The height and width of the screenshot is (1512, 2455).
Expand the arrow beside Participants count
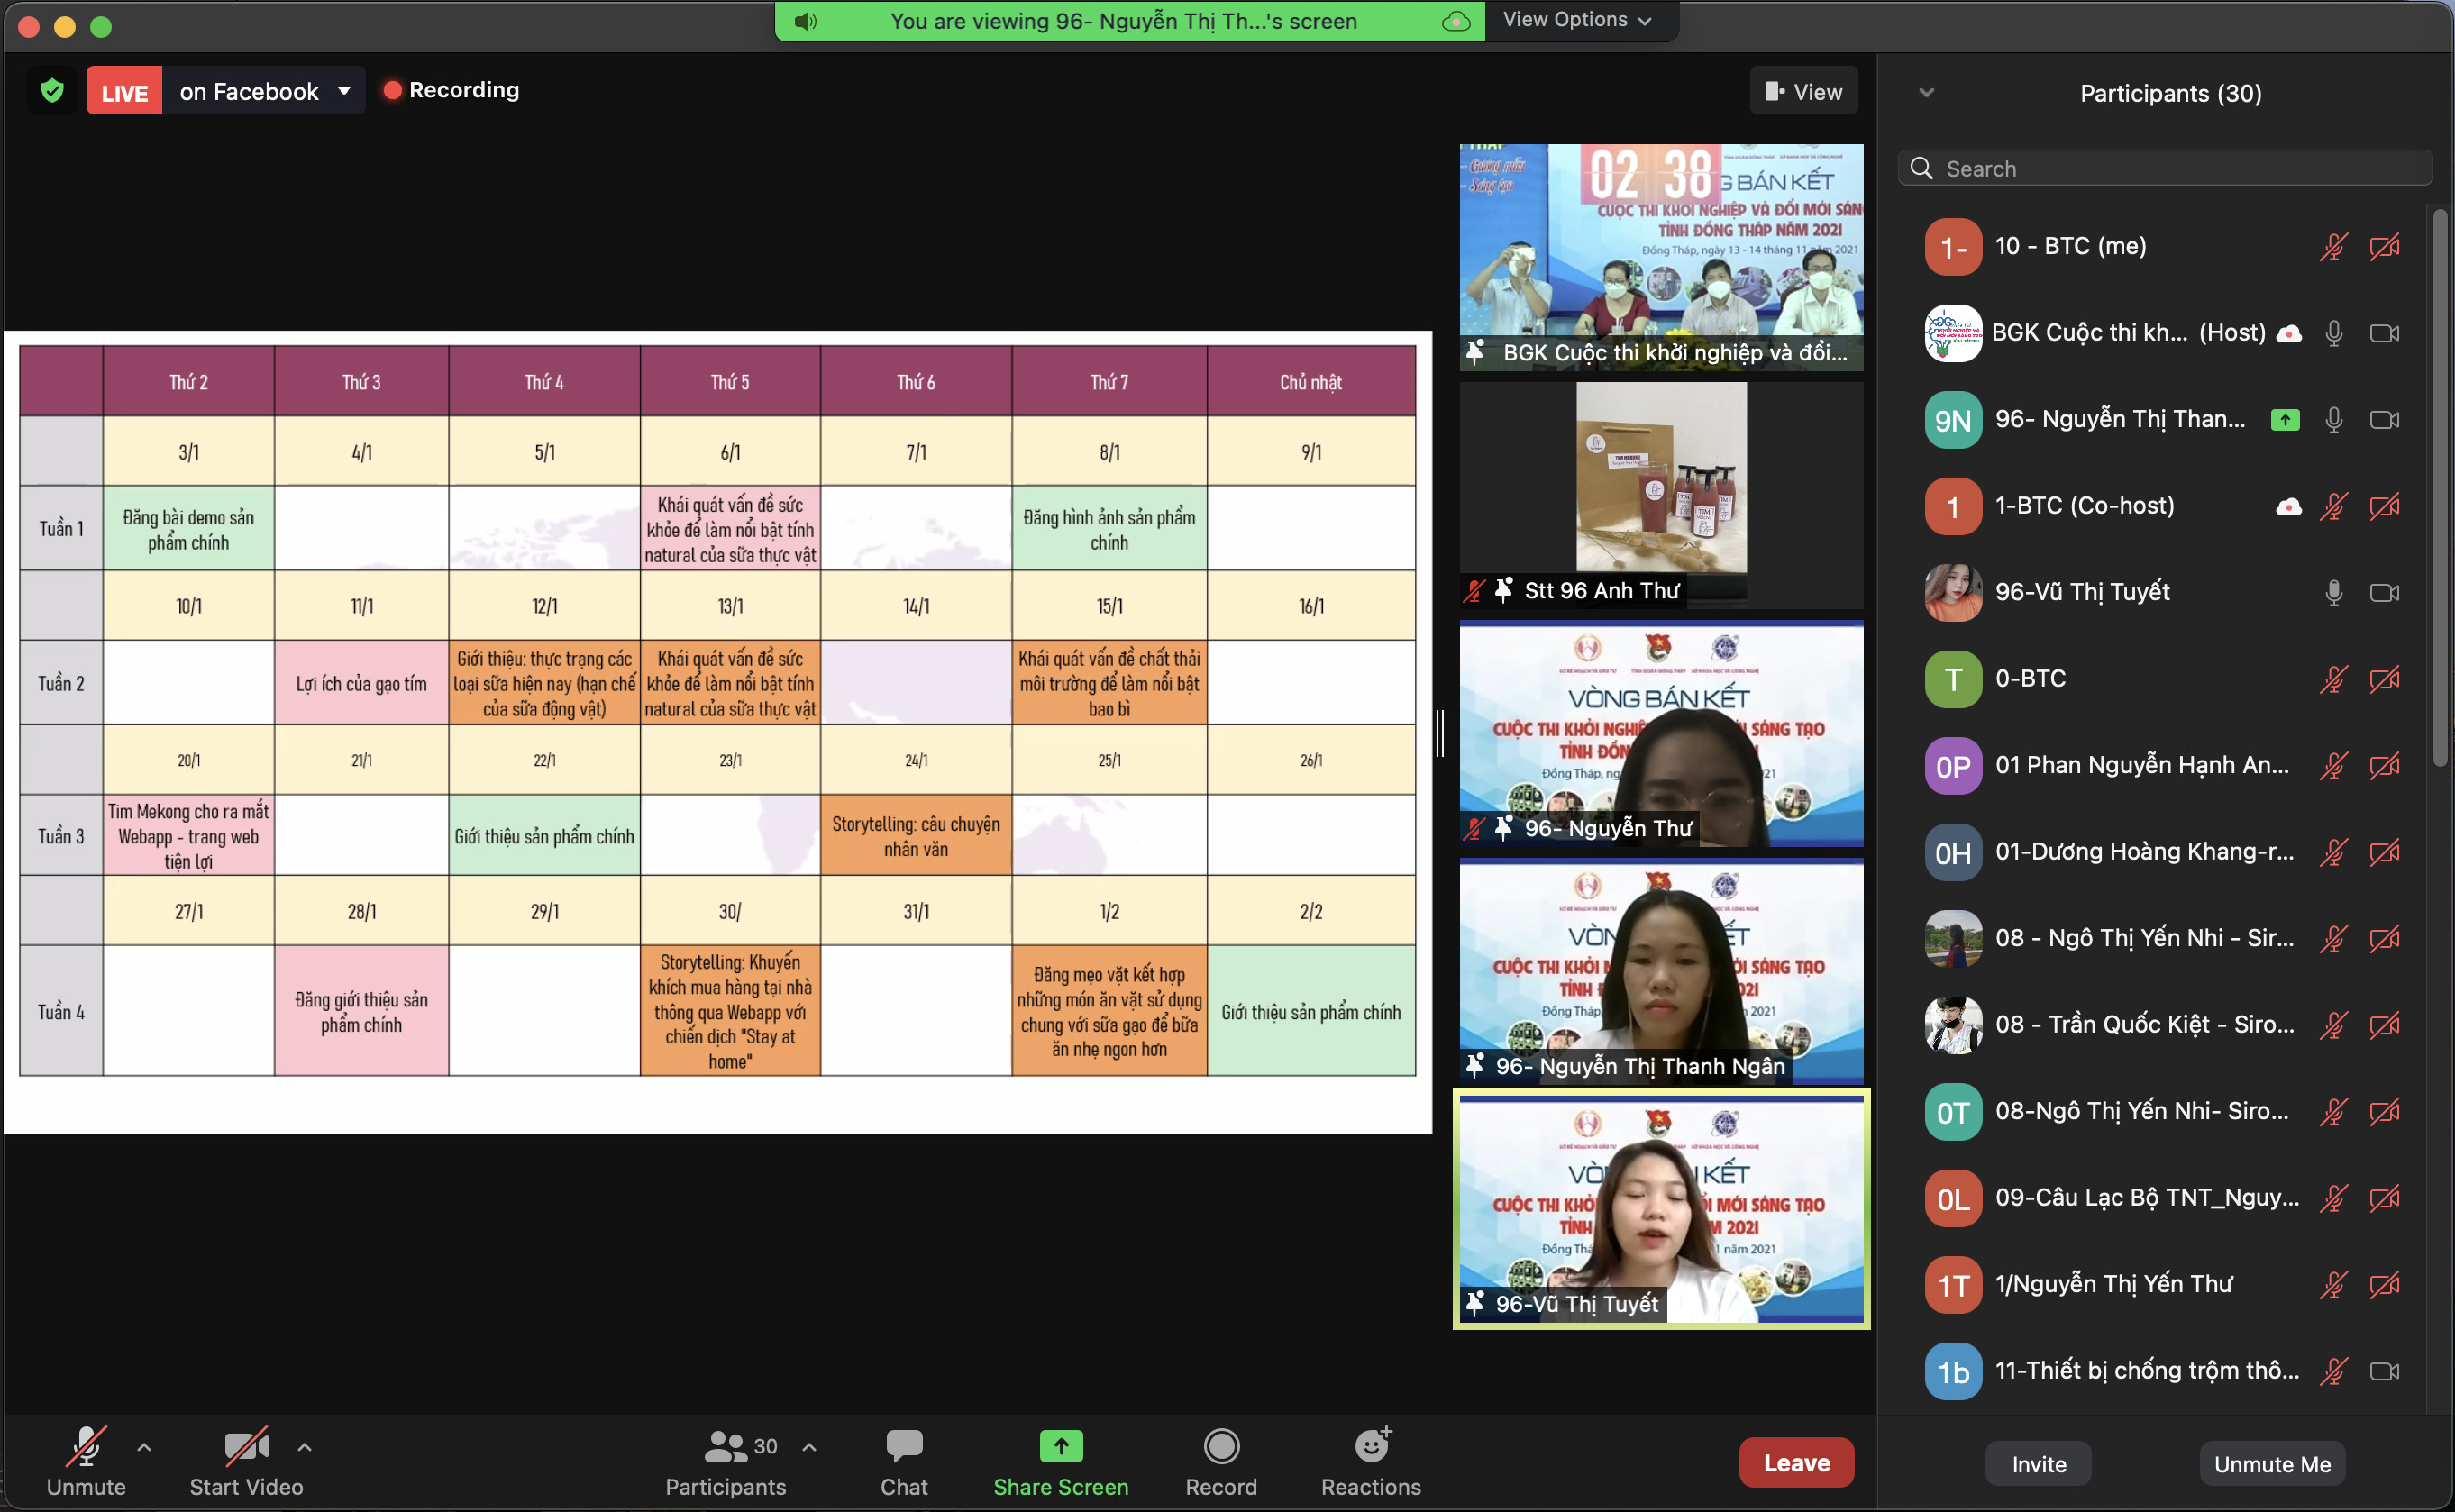pos(809,1447)
